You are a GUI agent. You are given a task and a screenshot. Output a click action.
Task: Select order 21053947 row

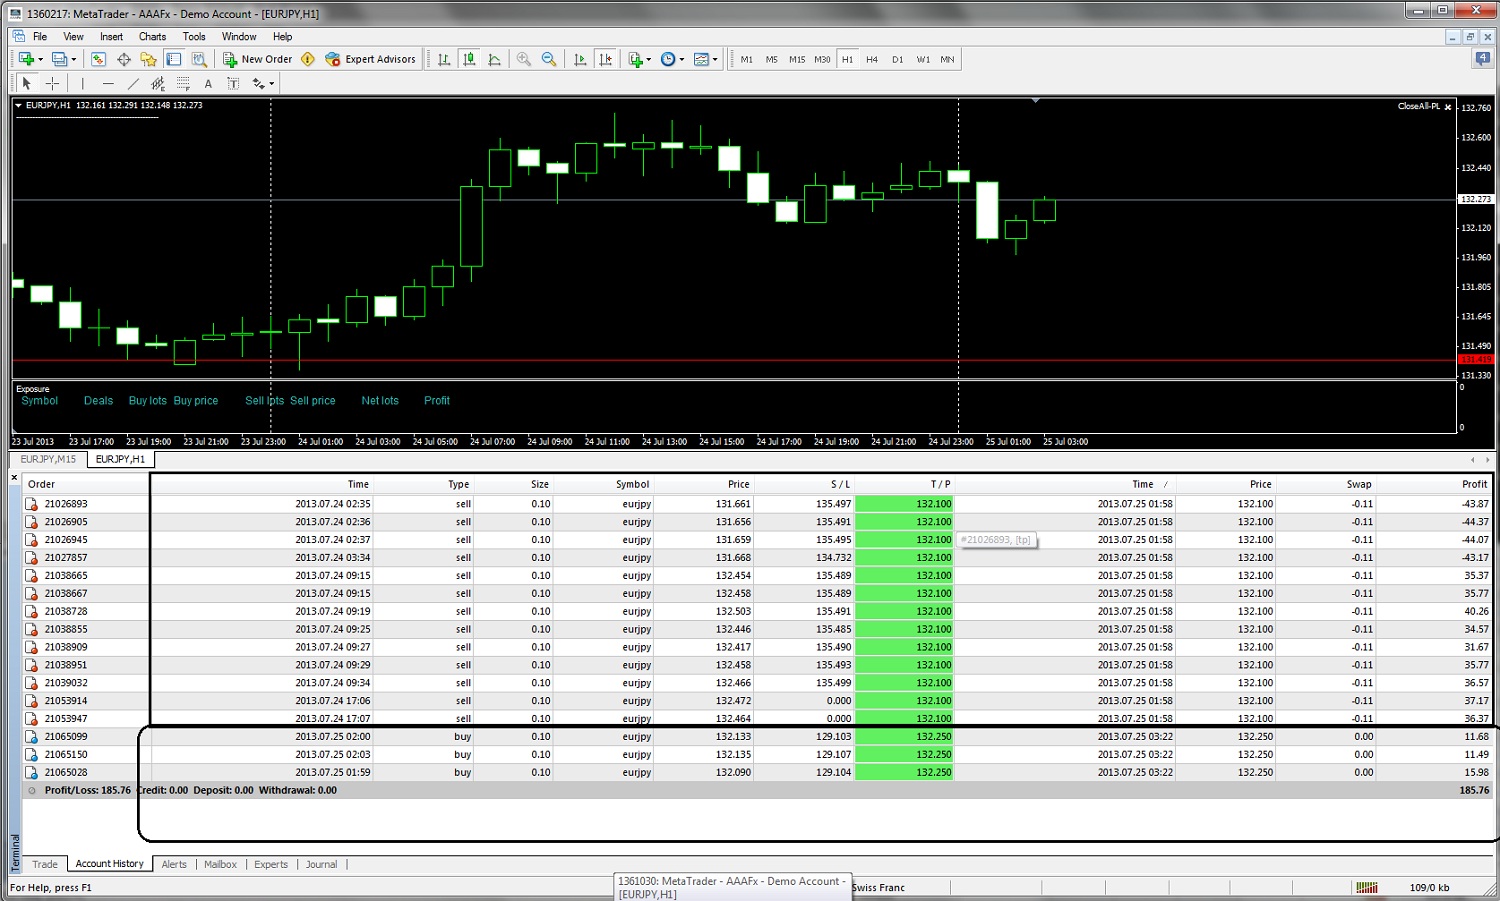pos(757,719)
